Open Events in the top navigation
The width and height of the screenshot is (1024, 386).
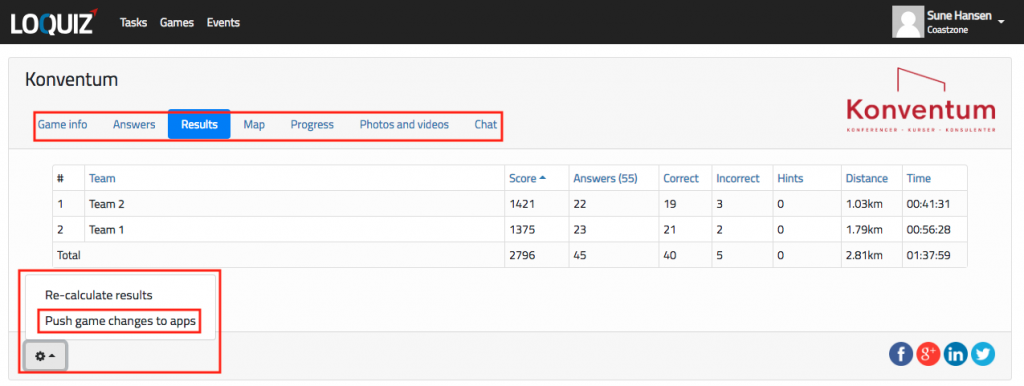[x=223, y=22]
